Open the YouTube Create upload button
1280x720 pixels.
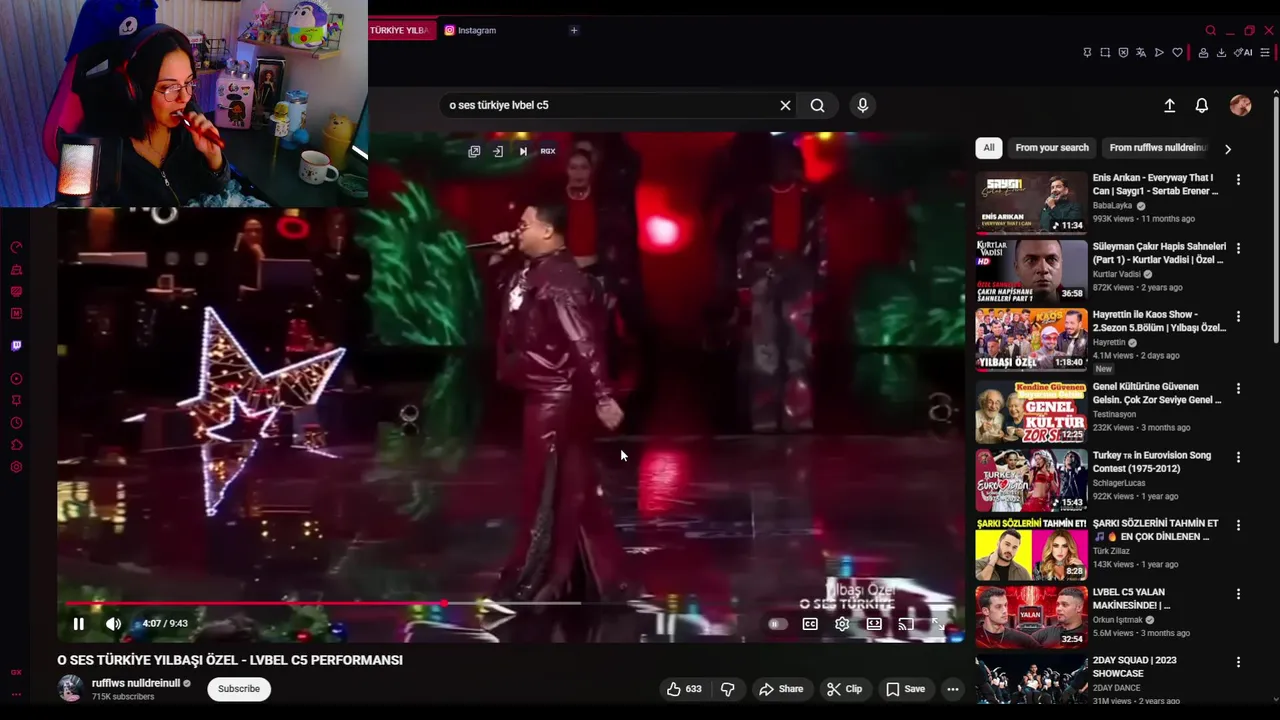tap(1169, 105)
